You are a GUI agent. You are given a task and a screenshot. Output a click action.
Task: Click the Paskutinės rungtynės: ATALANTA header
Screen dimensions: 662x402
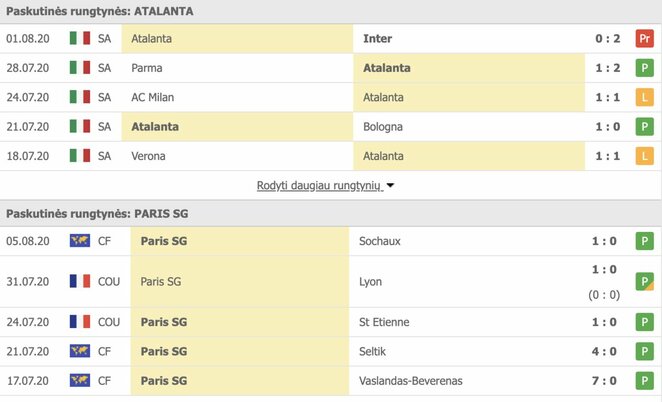pyautogui.click(x=100, y=11)
